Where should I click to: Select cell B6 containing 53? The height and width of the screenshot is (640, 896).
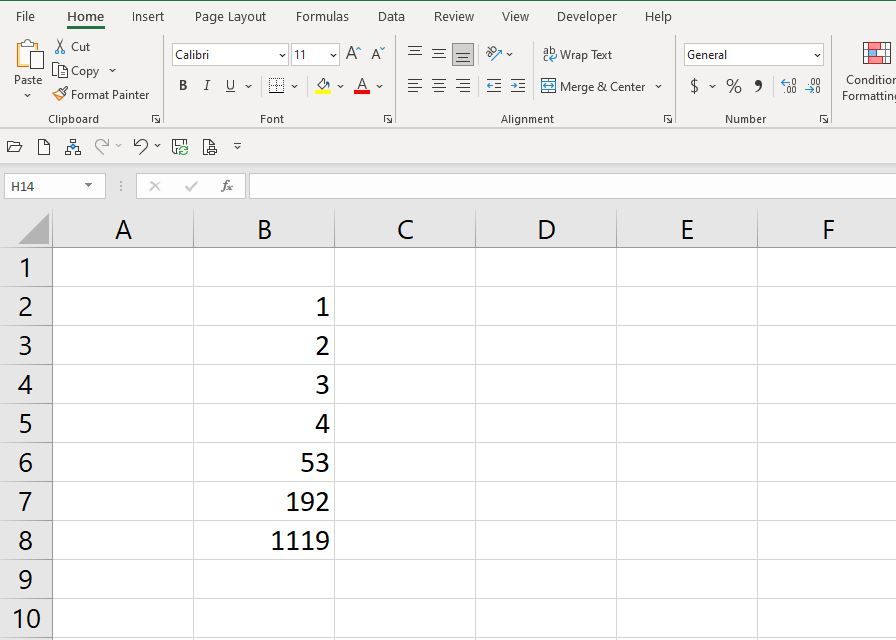pos(264,462)
